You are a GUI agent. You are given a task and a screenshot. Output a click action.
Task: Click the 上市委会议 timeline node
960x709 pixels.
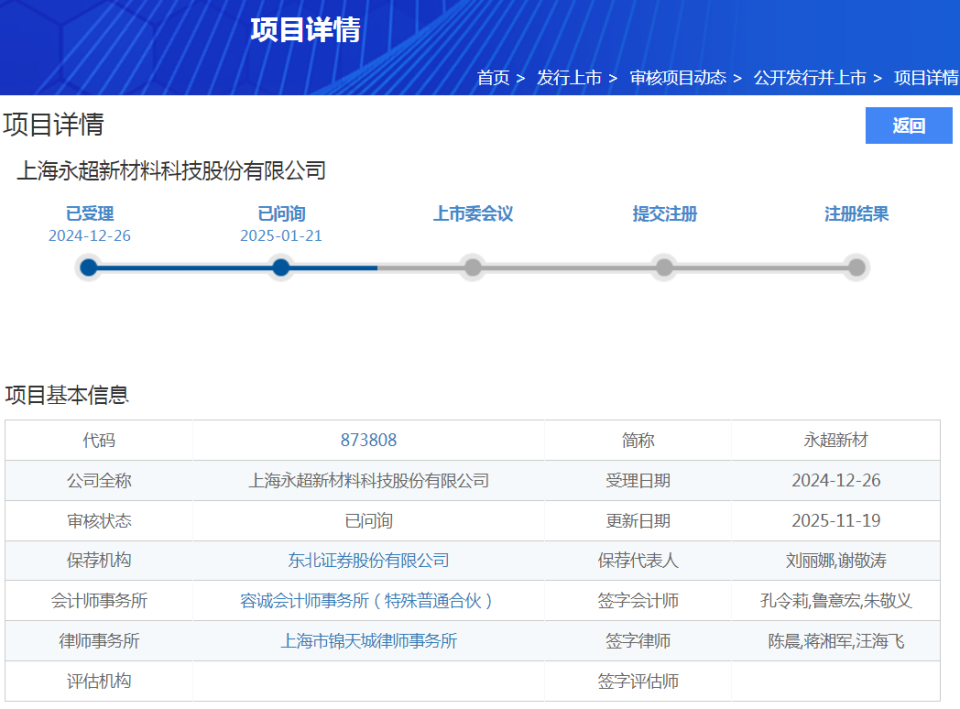(473, 267)
